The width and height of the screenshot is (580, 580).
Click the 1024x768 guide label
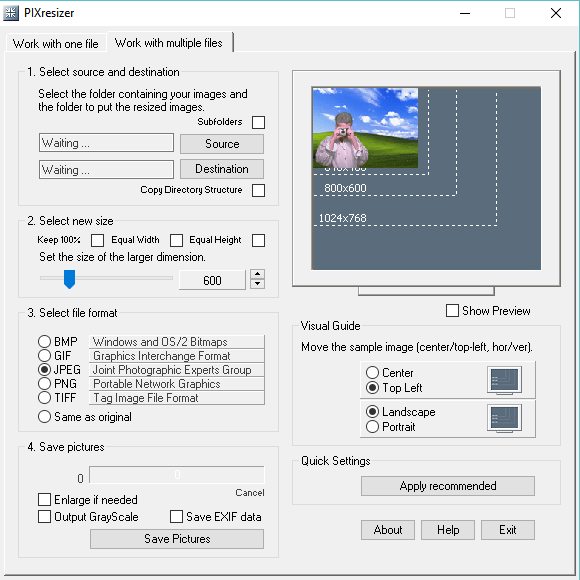click(x=343, y=218)
